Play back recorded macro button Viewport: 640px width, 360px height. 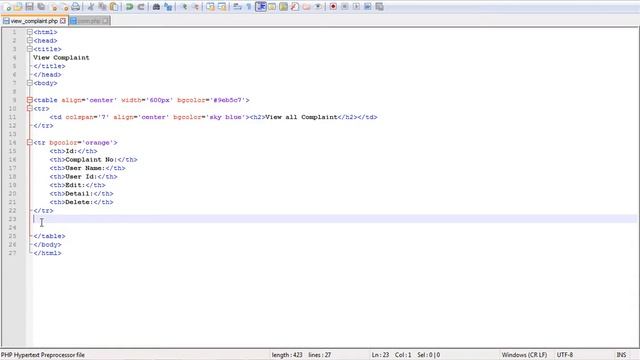pos(356,7)
